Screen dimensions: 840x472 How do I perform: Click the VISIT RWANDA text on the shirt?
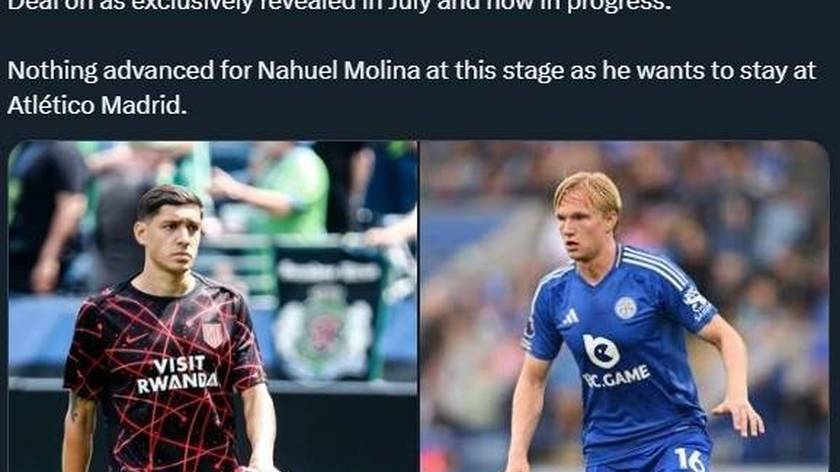tap(177, 374)
